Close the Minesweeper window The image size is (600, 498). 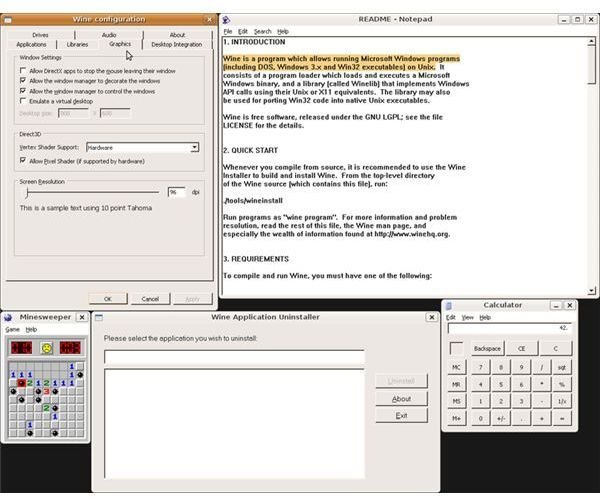click(x=82, y=317)
